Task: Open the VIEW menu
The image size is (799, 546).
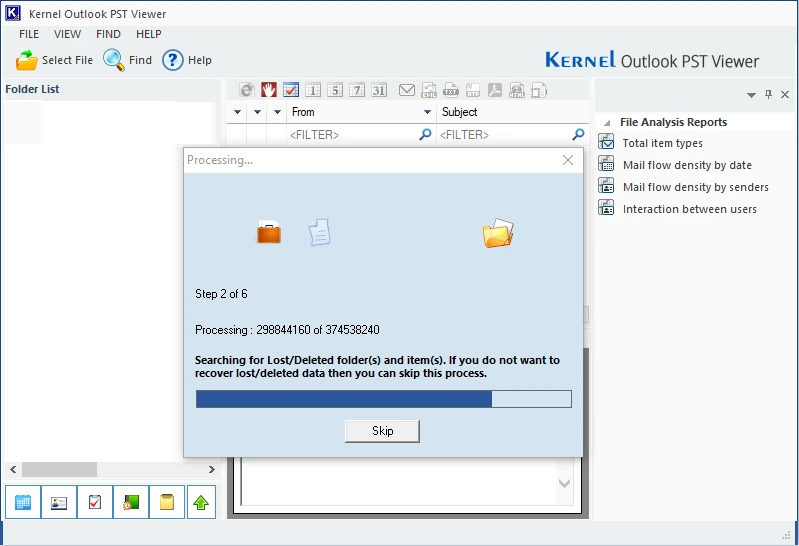Action: pyautogui.click(x=67, y=34)
